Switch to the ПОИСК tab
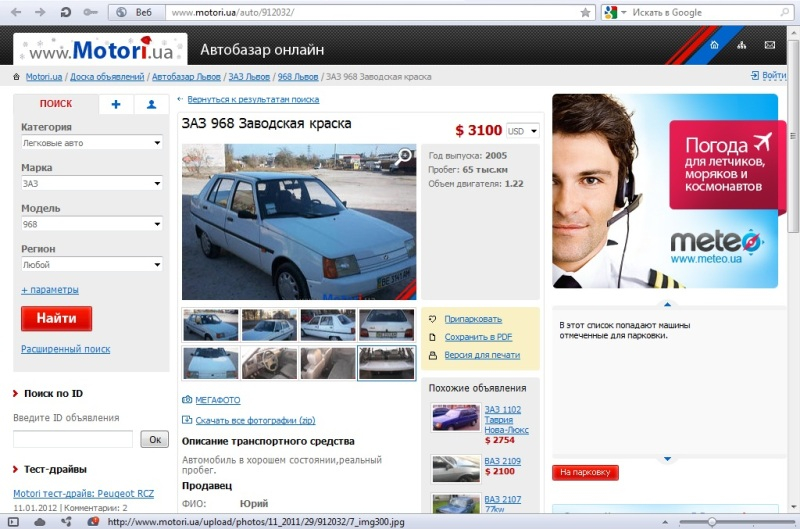 56,104
